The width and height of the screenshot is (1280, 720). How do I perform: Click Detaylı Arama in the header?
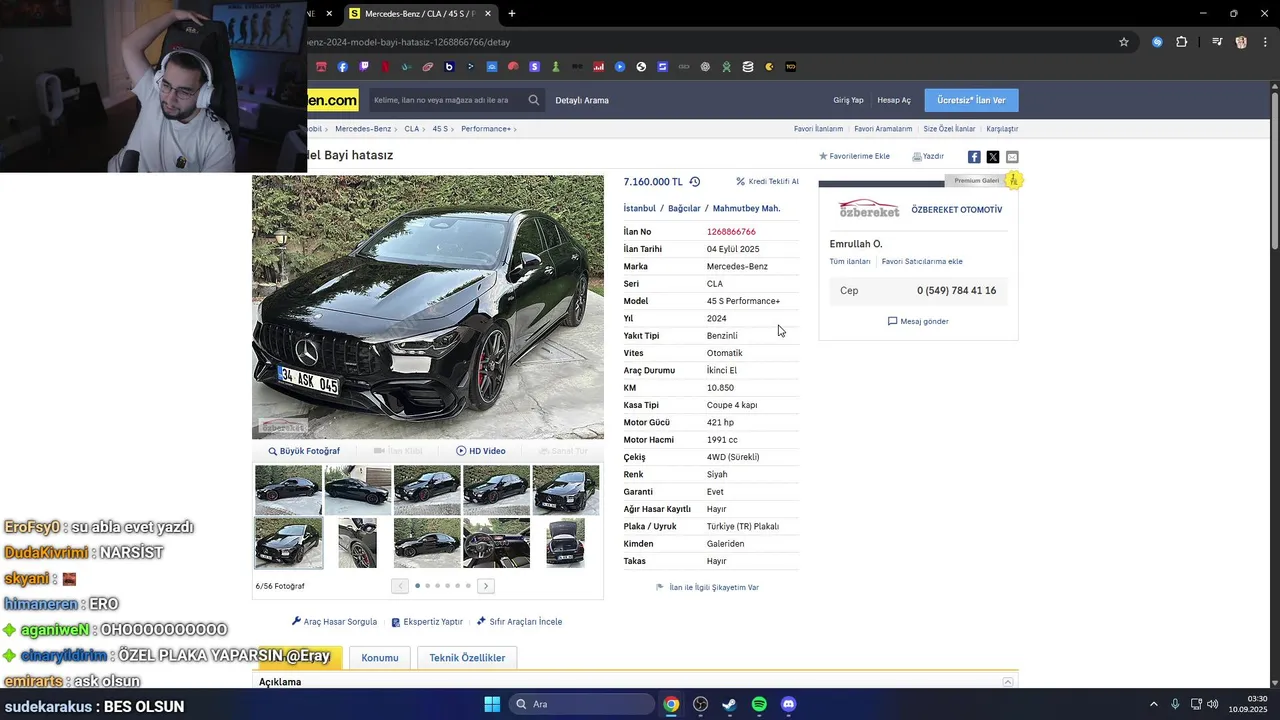[582, 100]
